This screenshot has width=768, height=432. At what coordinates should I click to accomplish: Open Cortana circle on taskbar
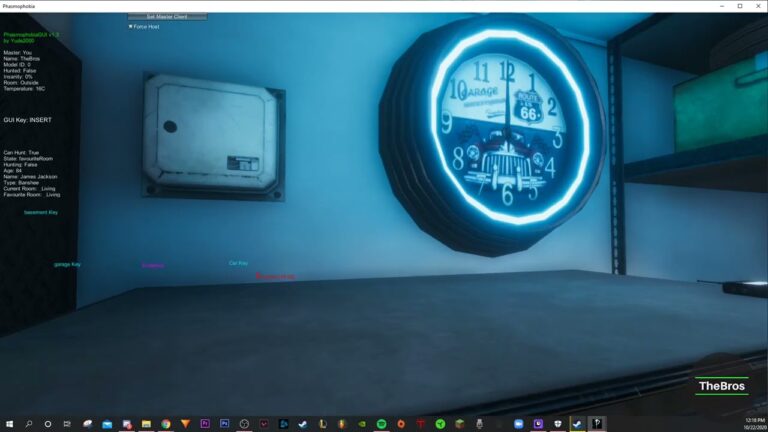tap(48, 424)
